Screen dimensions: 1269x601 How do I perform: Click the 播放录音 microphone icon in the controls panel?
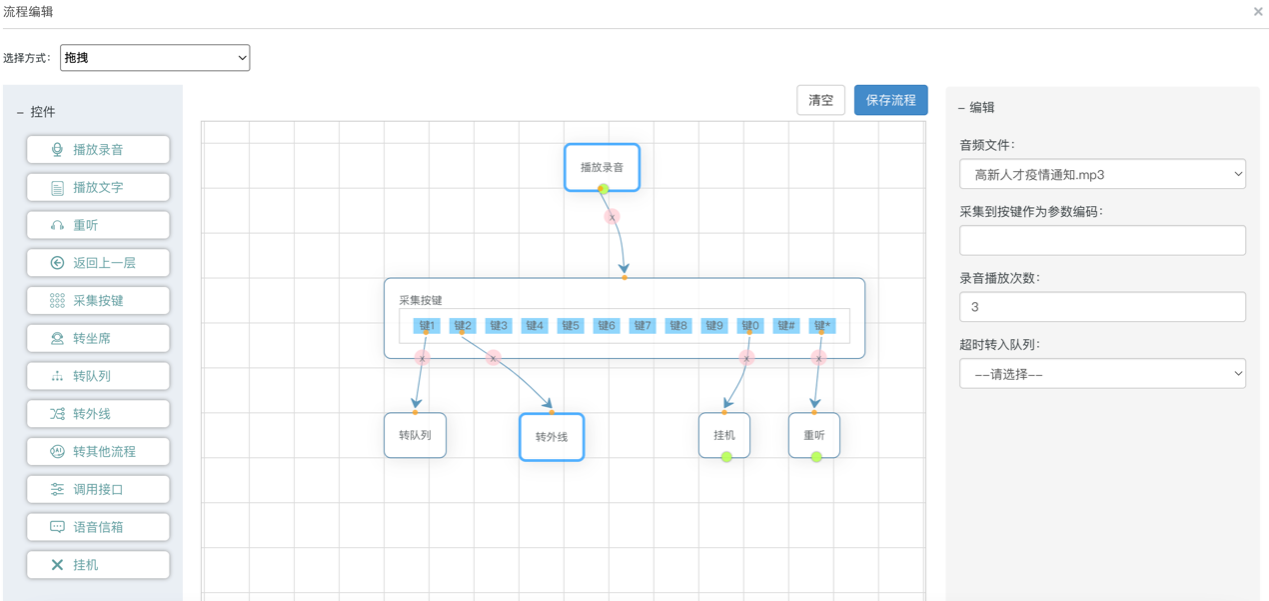[57, 150]
